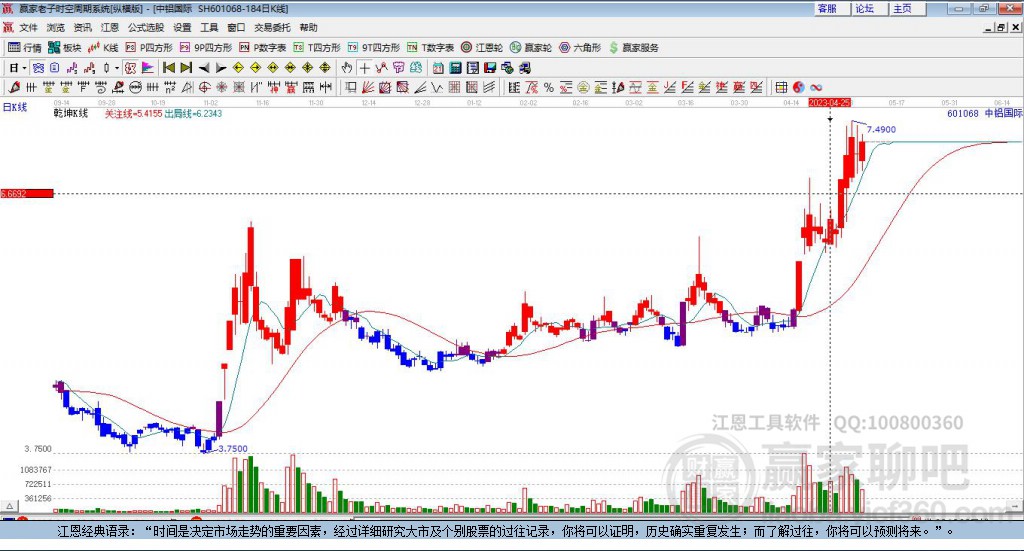This screenshot has width=1024, height=551.
Task: Jump to first bar icon
Action: (168, 68)
